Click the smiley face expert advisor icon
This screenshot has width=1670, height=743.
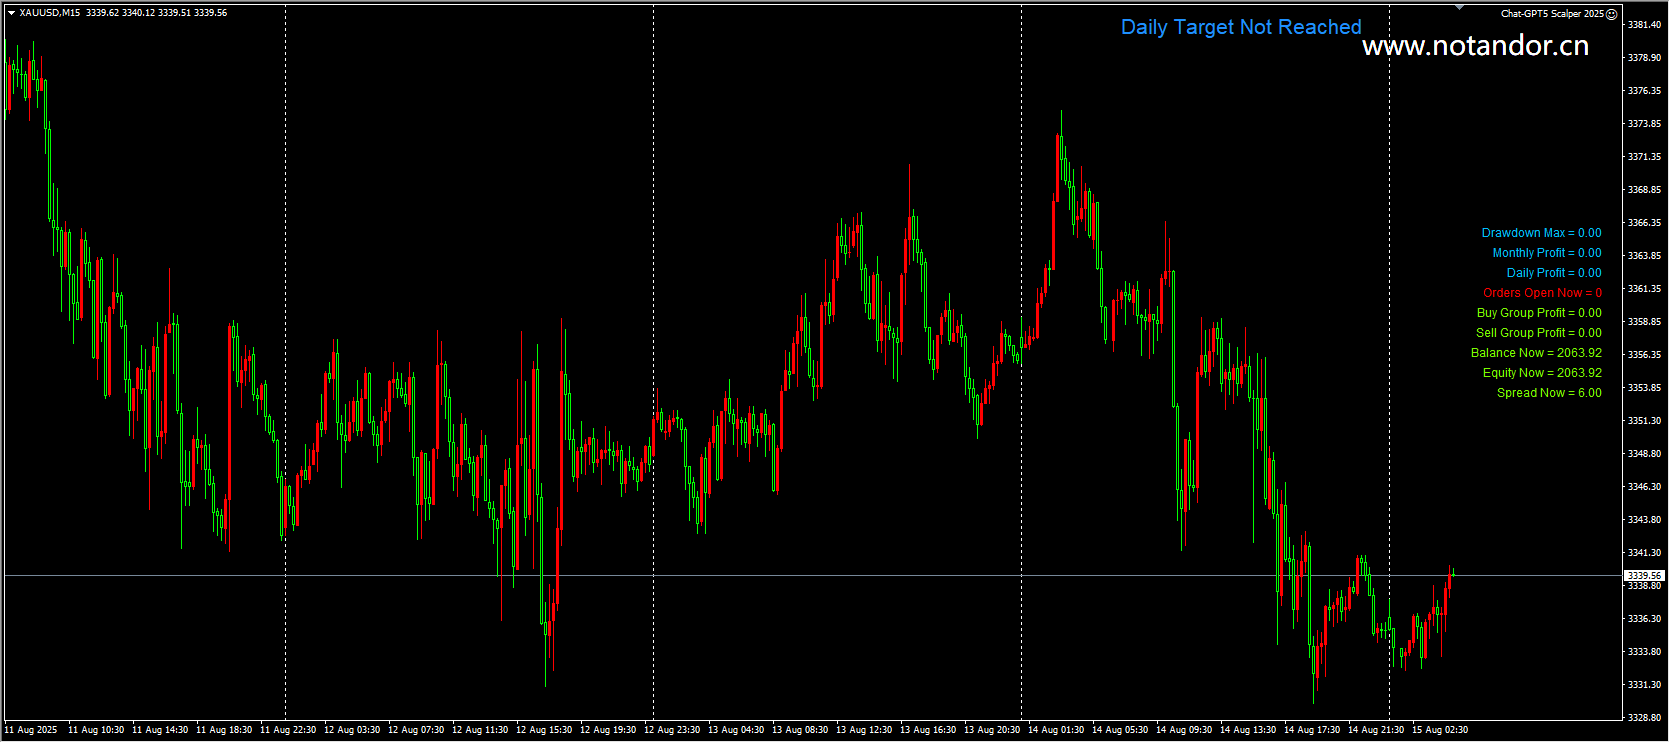point(1611,14)
